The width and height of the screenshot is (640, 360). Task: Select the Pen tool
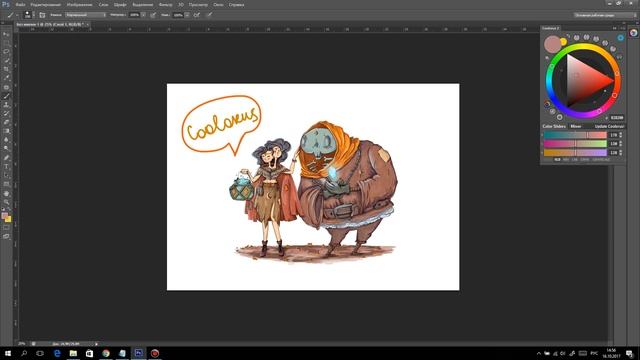[6, 158]
